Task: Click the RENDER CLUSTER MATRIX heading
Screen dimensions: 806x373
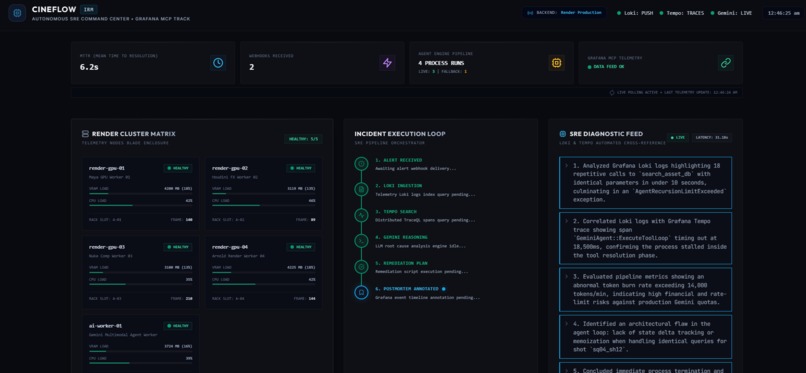Action: 134,134
